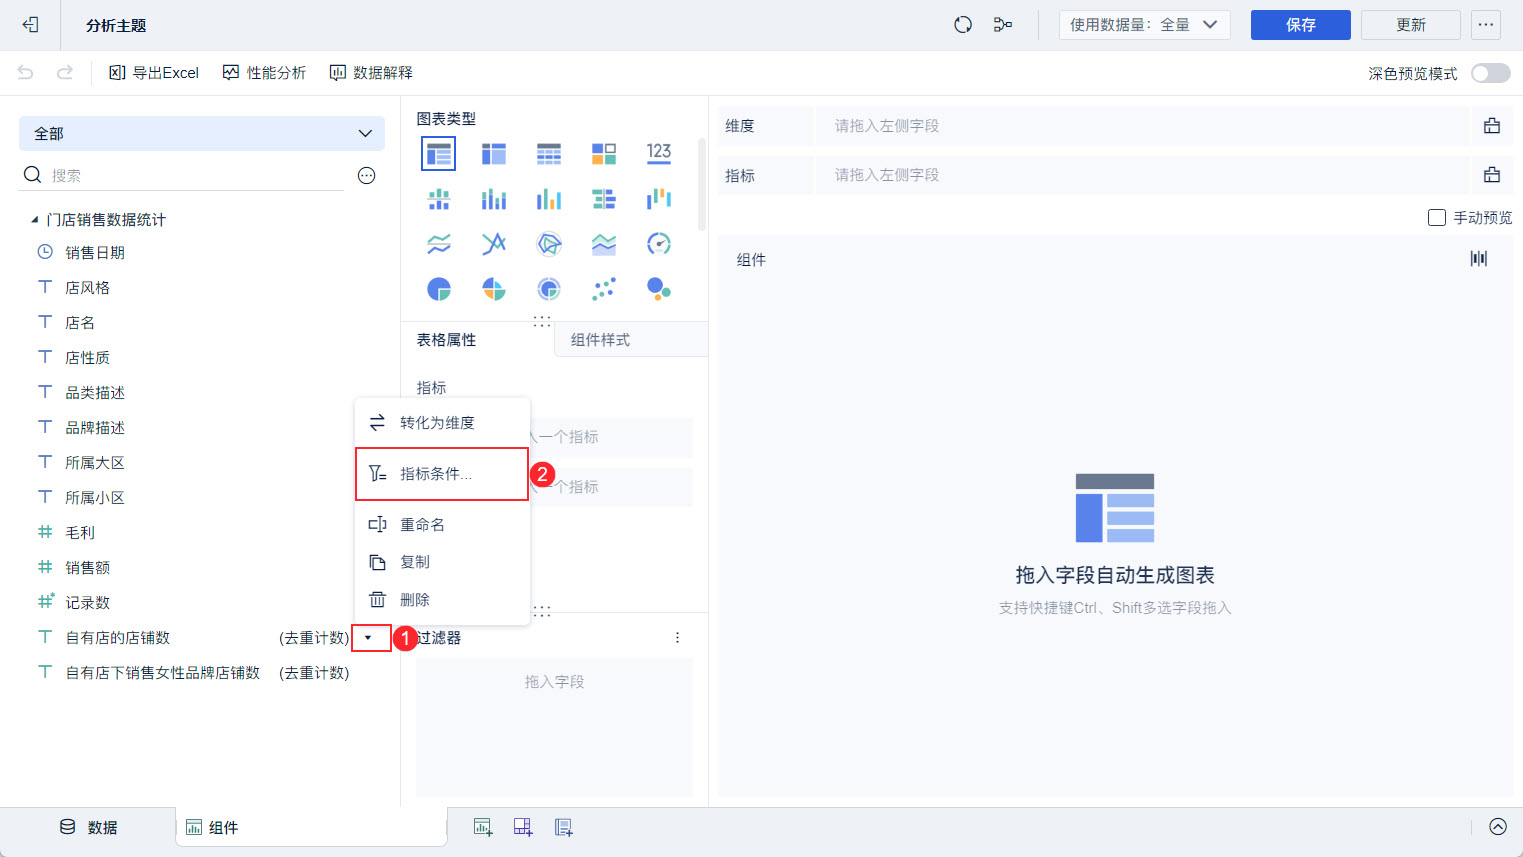
Task: Undo the last action
Action: [x=26, y=72]
